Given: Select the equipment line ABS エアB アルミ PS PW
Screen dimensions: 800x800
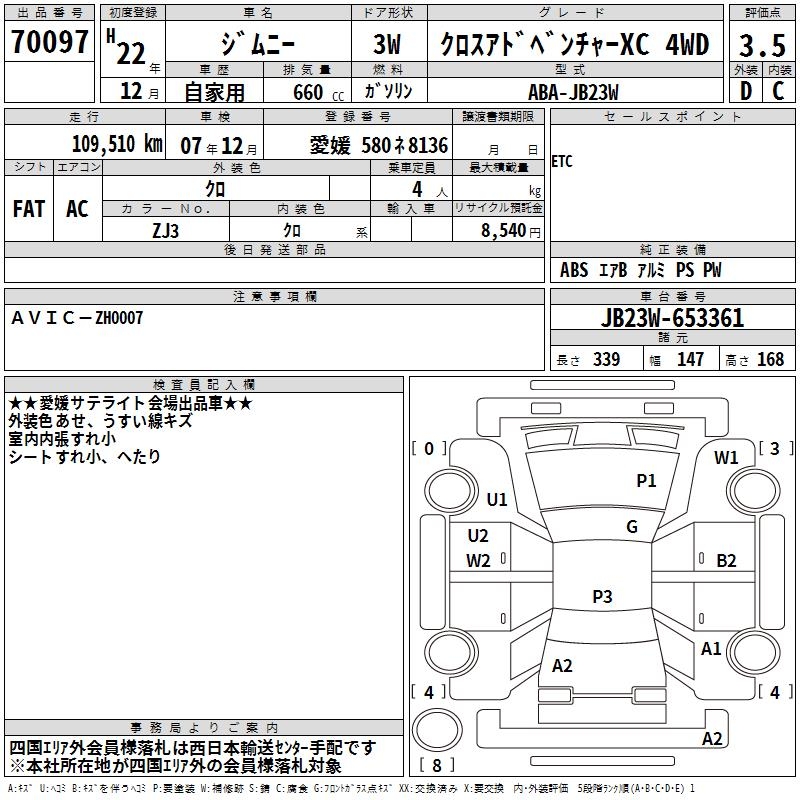Looking at the screenshot, I should click(641, 270).
